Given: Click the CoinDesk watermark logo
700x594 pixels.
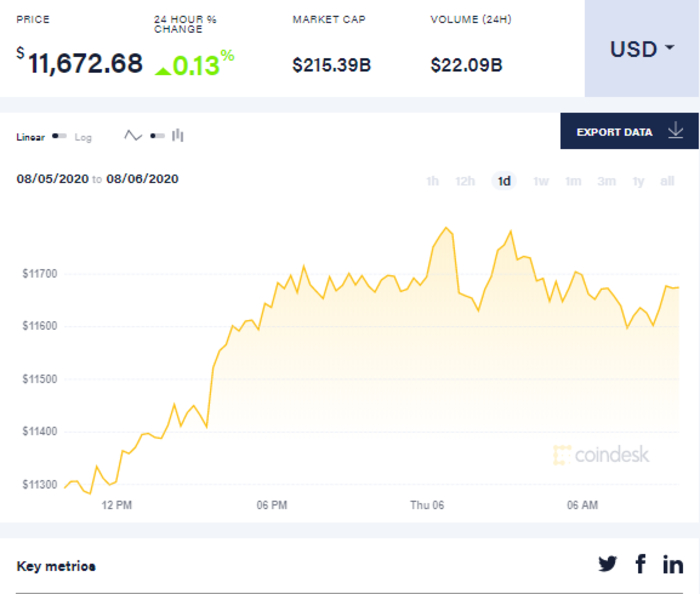Looking at the screenshot, I should click(x=601, y=455).
